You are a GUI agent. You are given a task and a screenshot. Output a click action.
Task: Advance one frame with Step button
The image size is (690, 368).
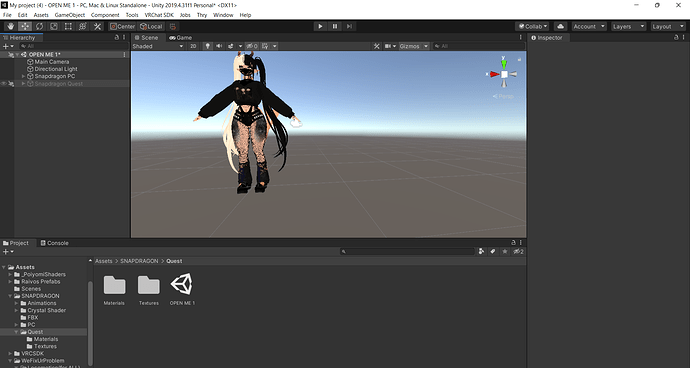coord(349,26)
